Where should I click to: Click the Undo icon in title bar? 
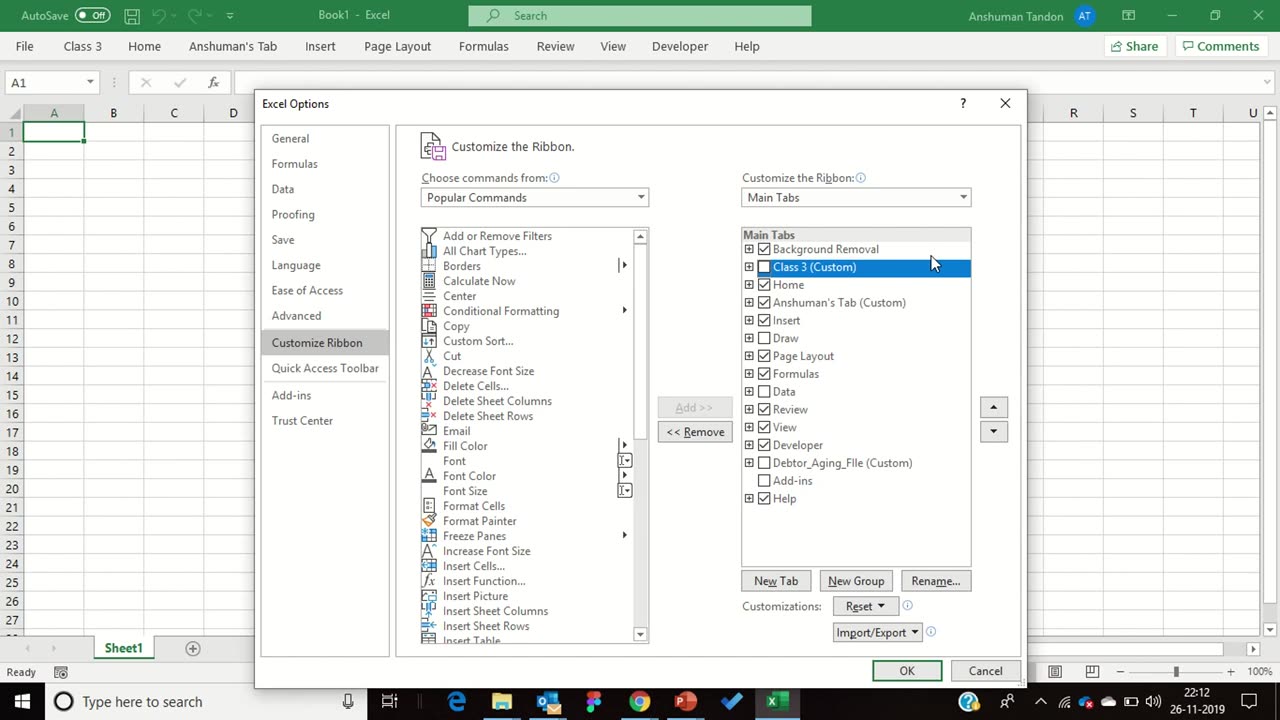tap(158, 16)
